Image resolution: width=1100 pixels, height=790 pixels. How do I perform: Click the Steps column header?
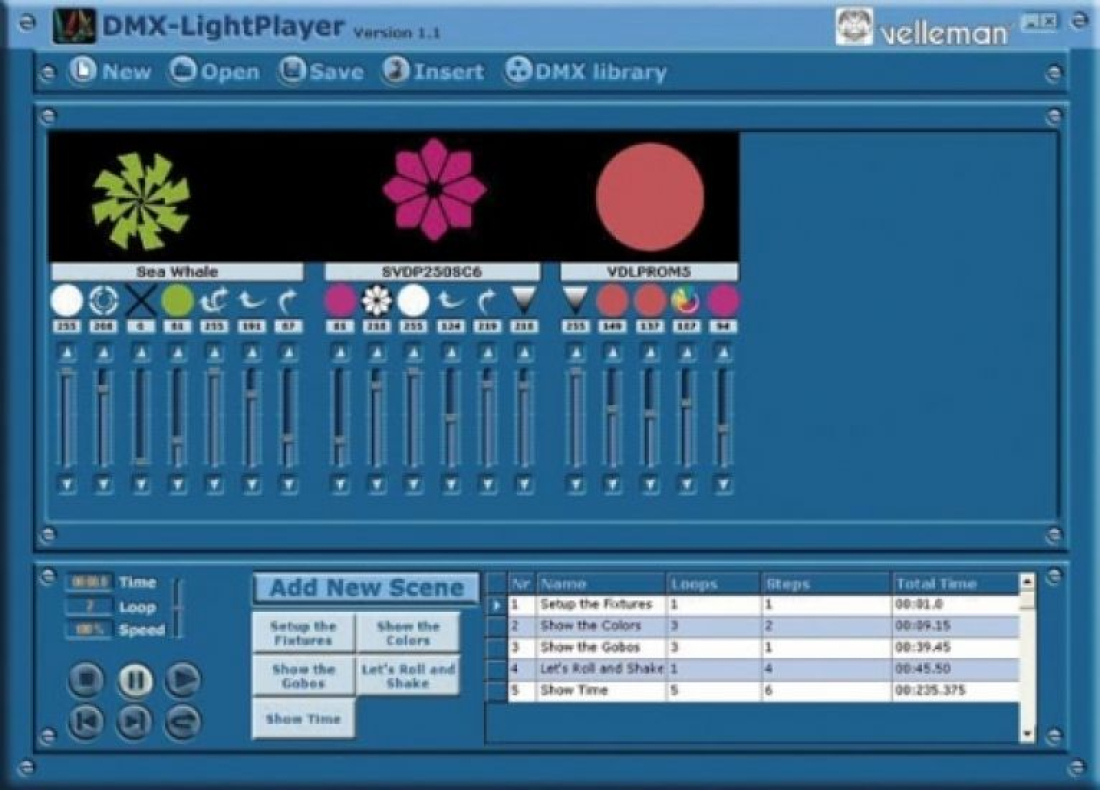pyautogui.click(x=826, y=584)
